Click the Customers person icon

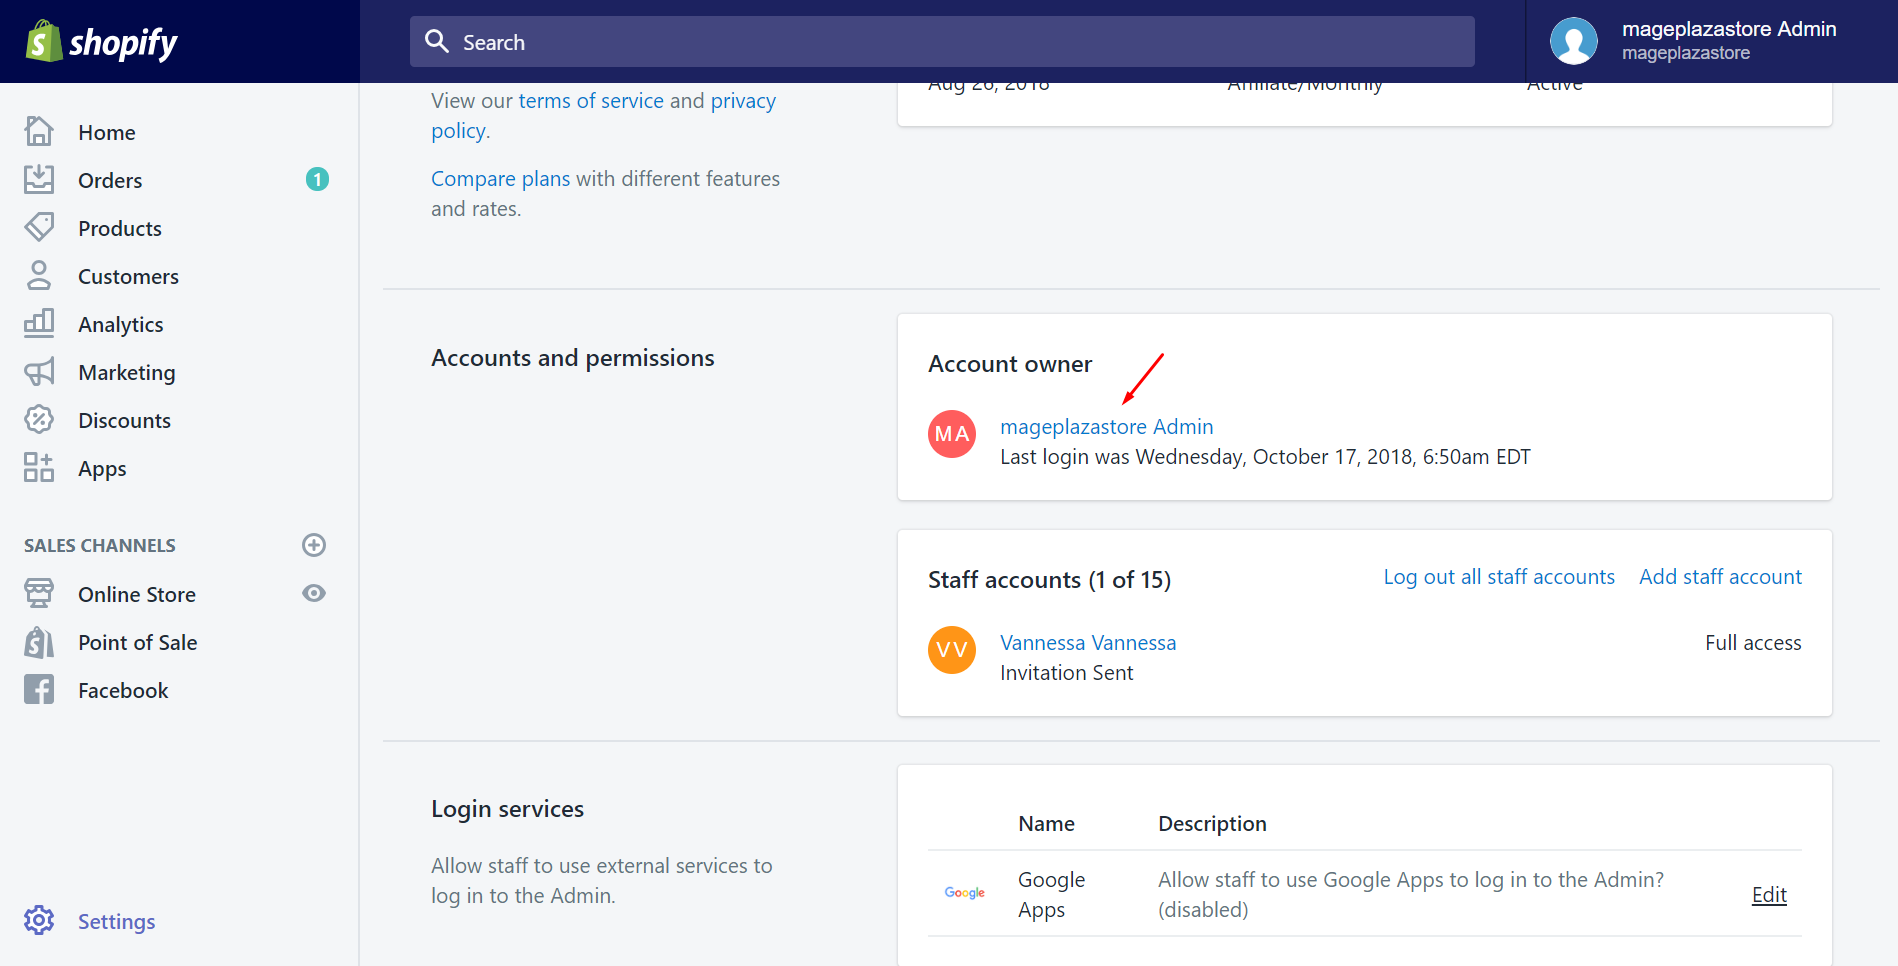click(x=39, y=275)
